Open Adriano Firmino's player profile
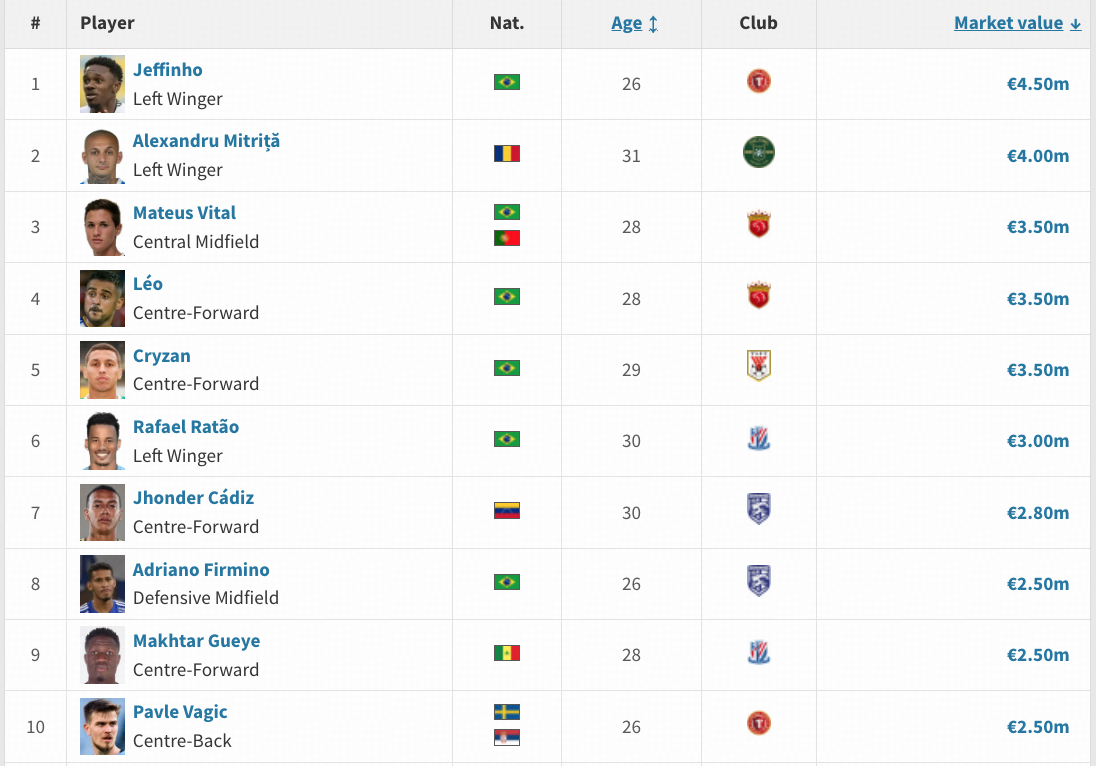The image size is (1096, 766). pyautogui.click(x=201, y=570)
